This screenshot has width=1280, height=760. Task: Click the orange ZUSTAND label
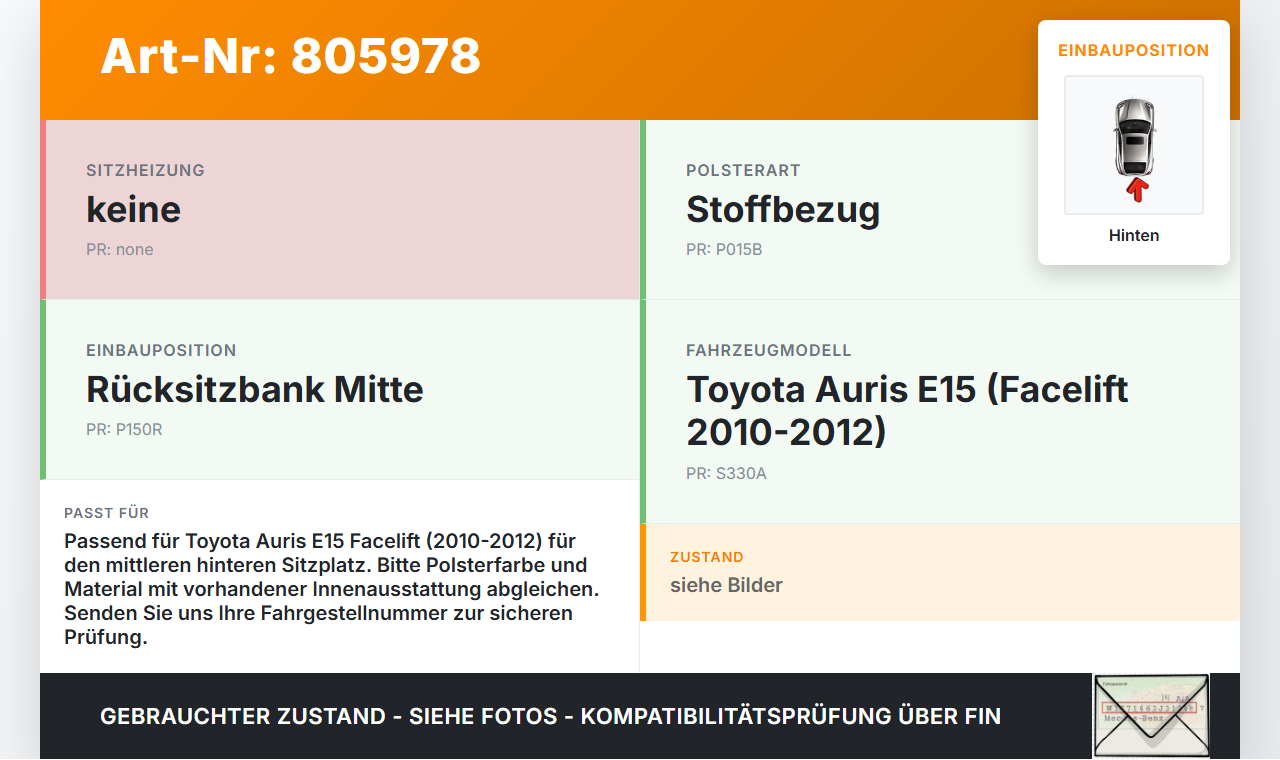707,557
